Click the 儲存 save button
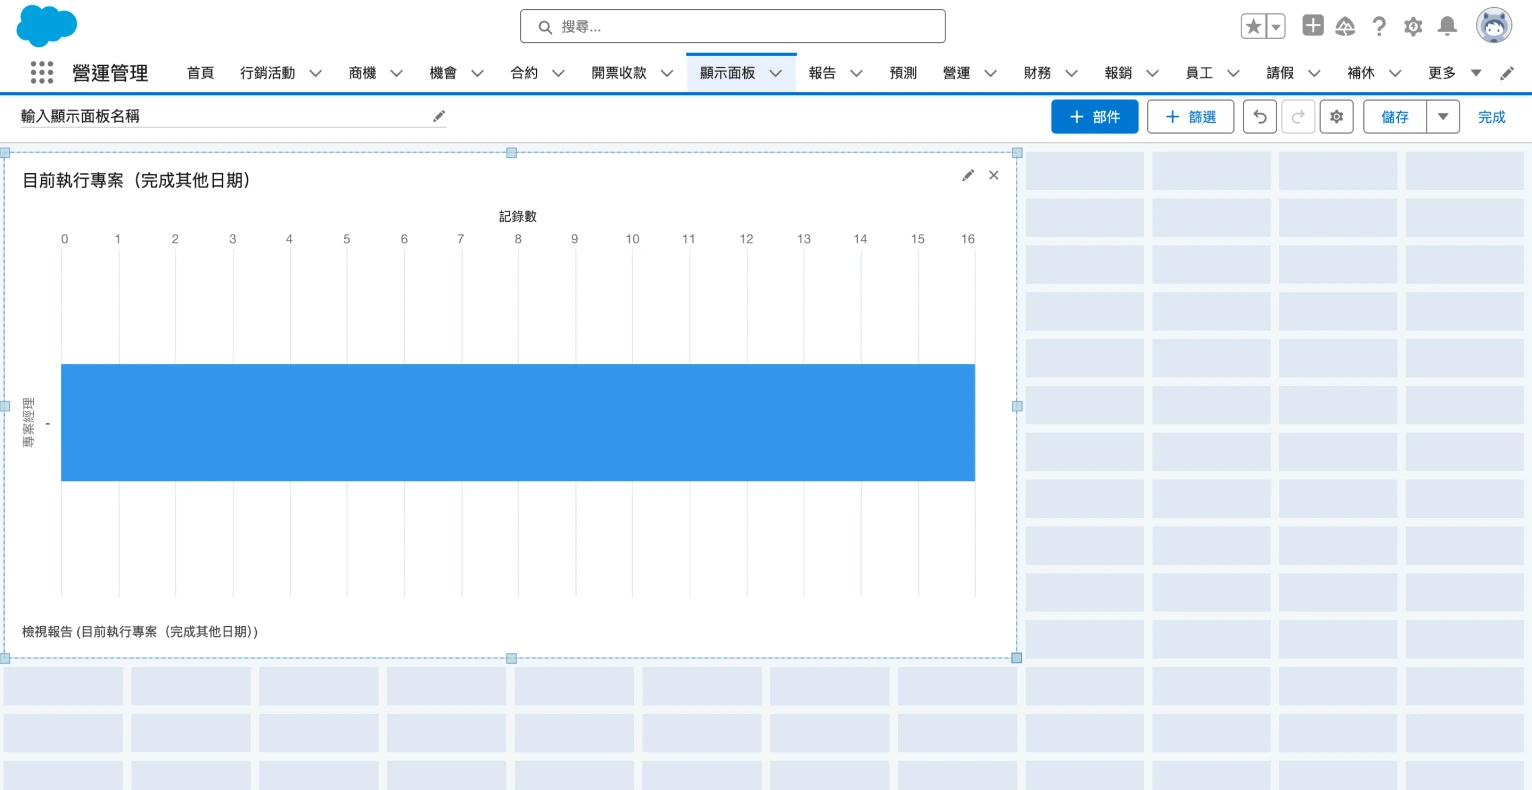 (x=1394, y=117)
